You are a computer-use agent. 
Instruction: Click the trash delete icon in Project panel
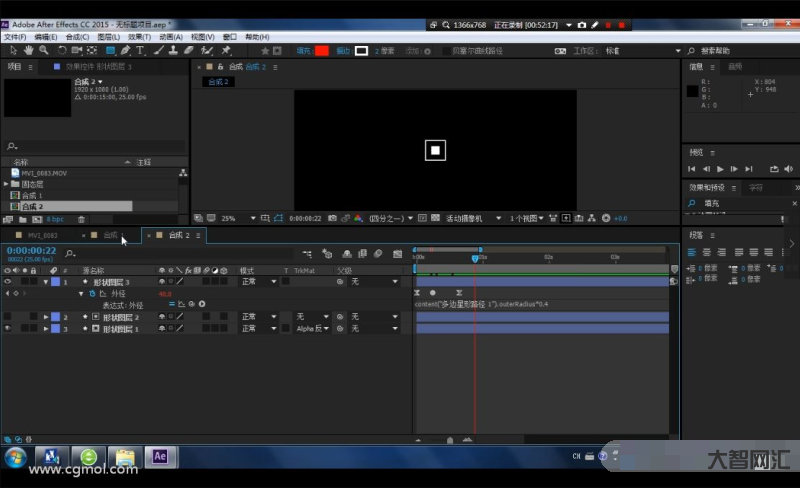click(x=81, y=219)
